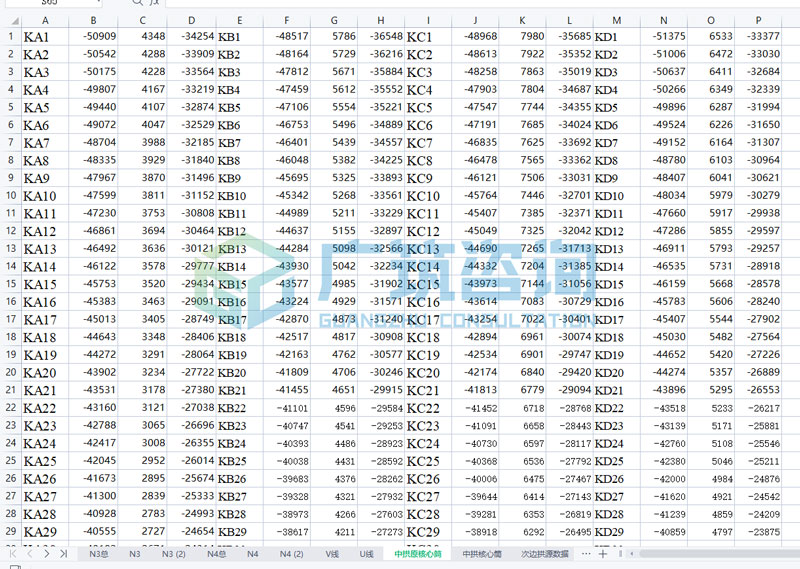
Task: Click cell with value 5786
Action: (334, 37)
